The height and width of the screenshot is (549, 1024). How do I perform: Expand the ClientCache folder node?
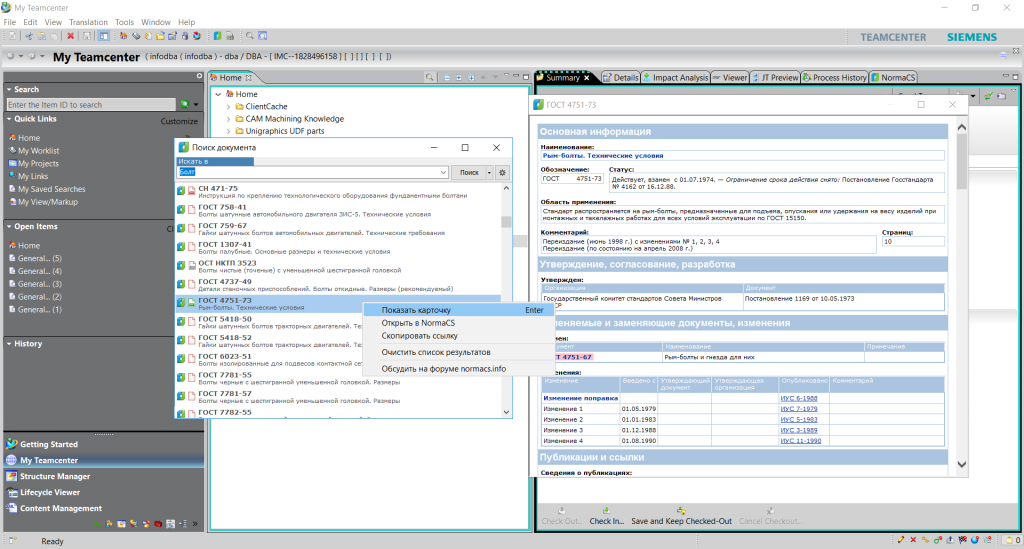pyautogui.click(x=229, y=106)
